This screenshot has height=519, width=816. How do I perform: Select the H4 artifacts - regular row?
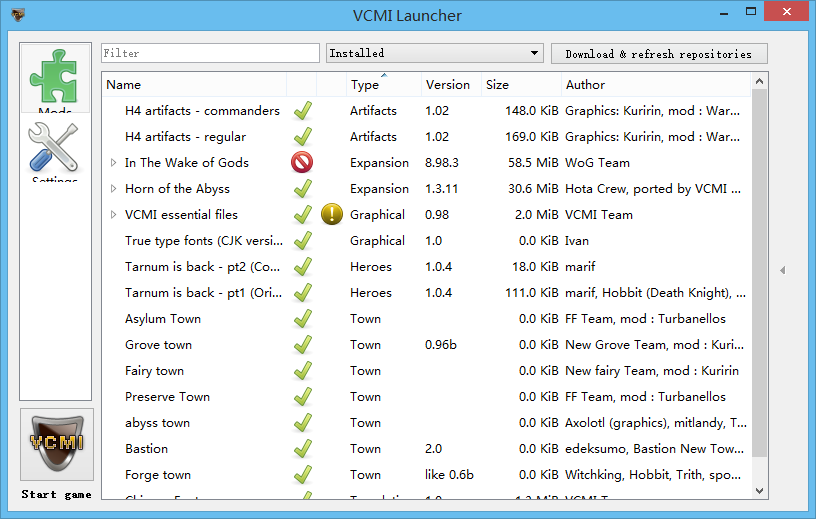pos(426,136)
